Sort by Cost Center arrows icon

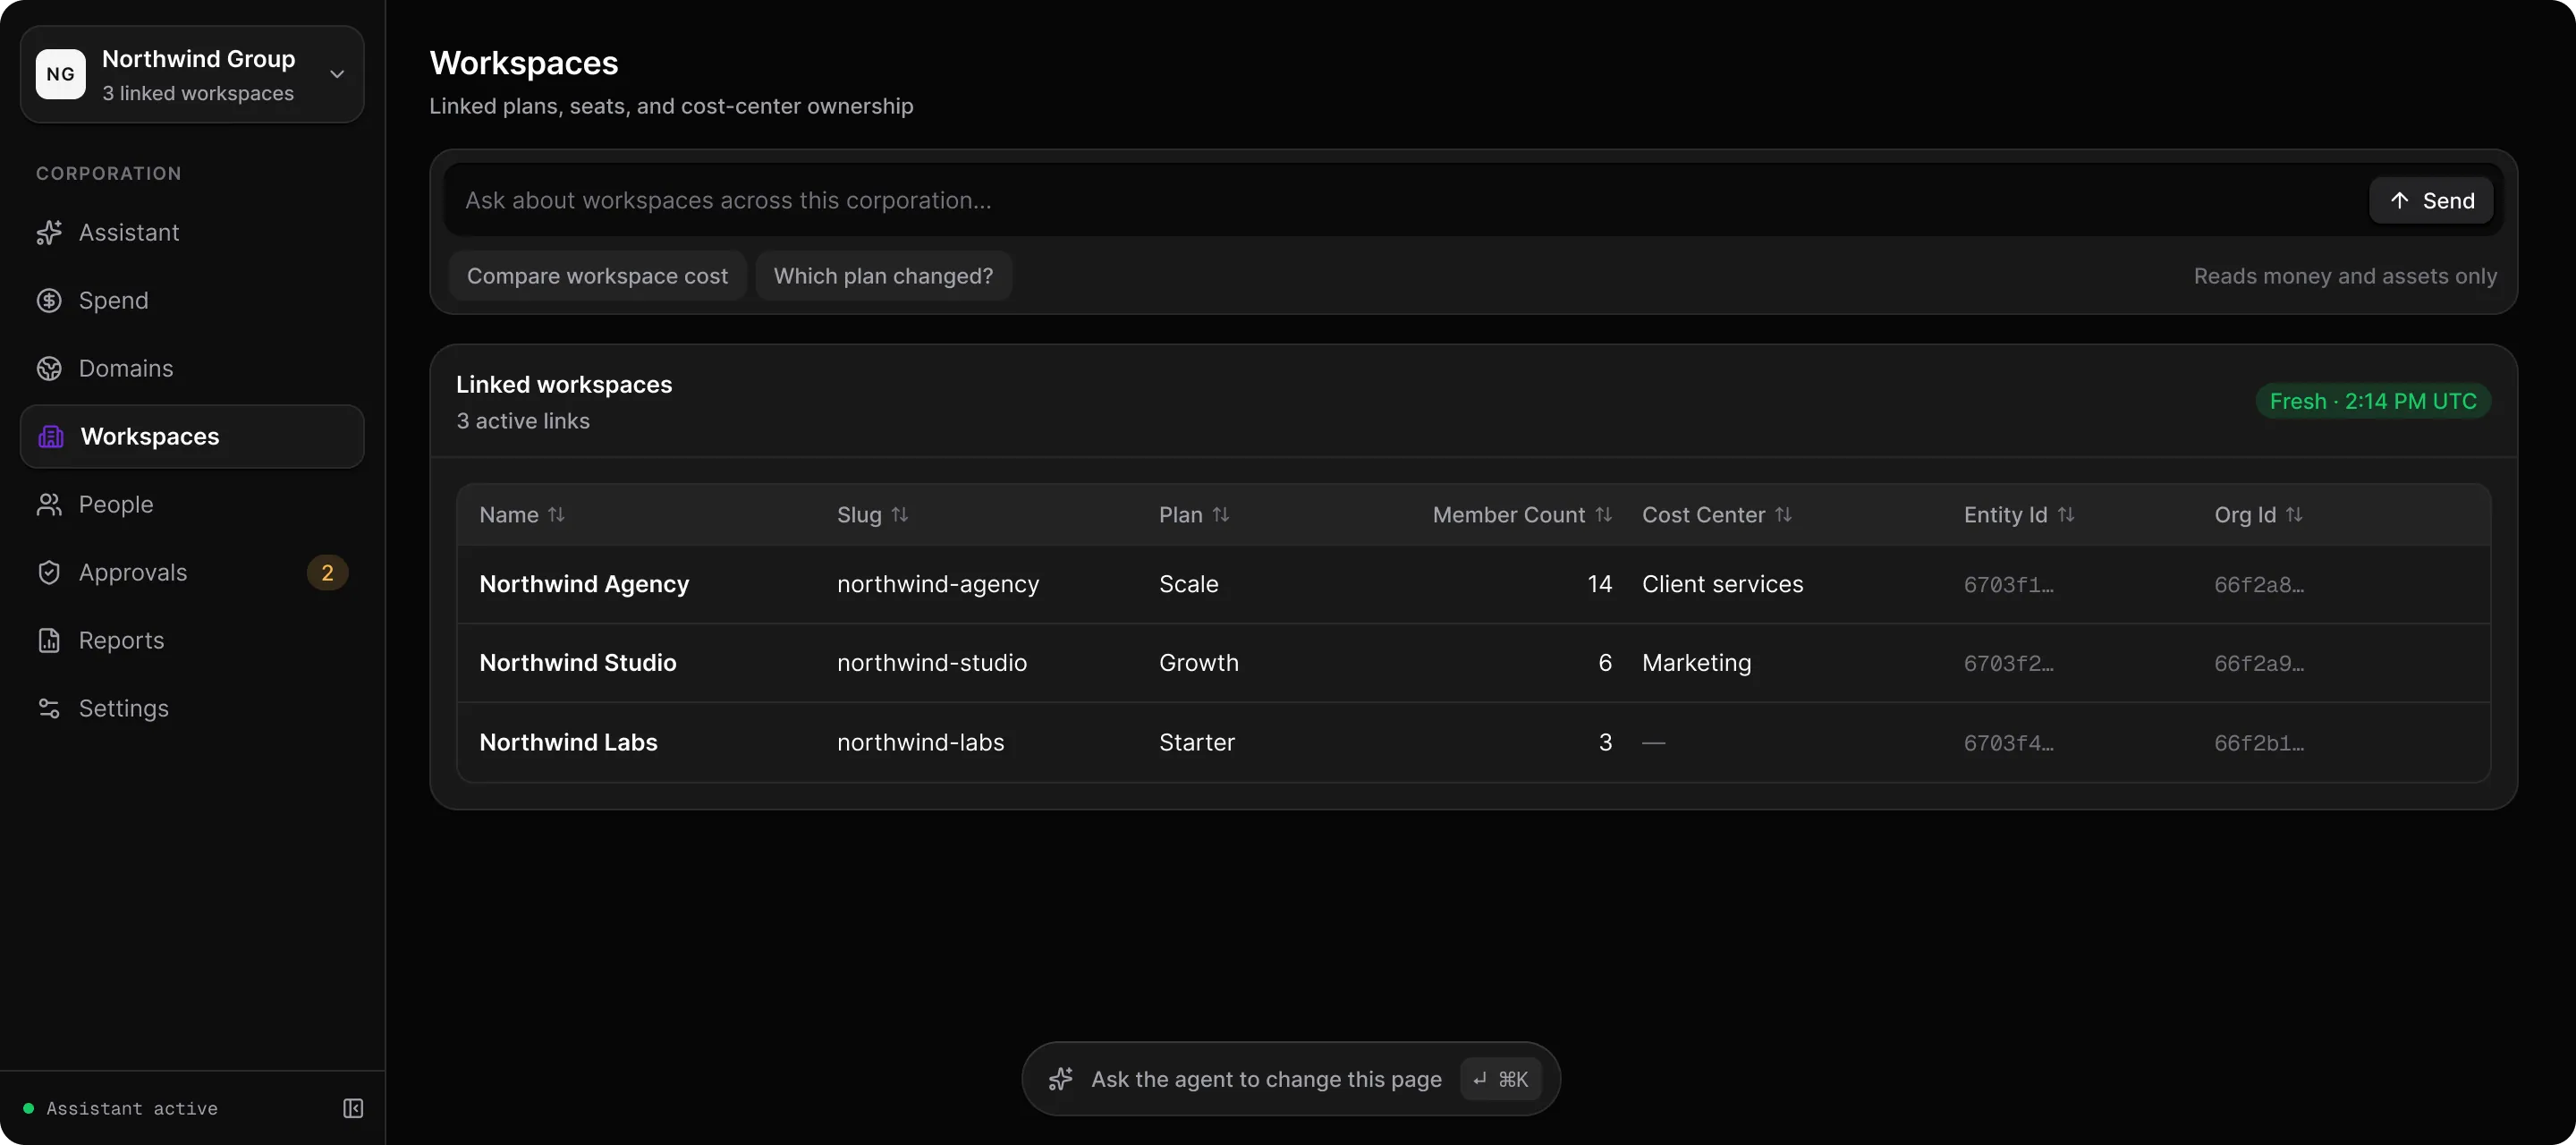(x=1784, y=514)
